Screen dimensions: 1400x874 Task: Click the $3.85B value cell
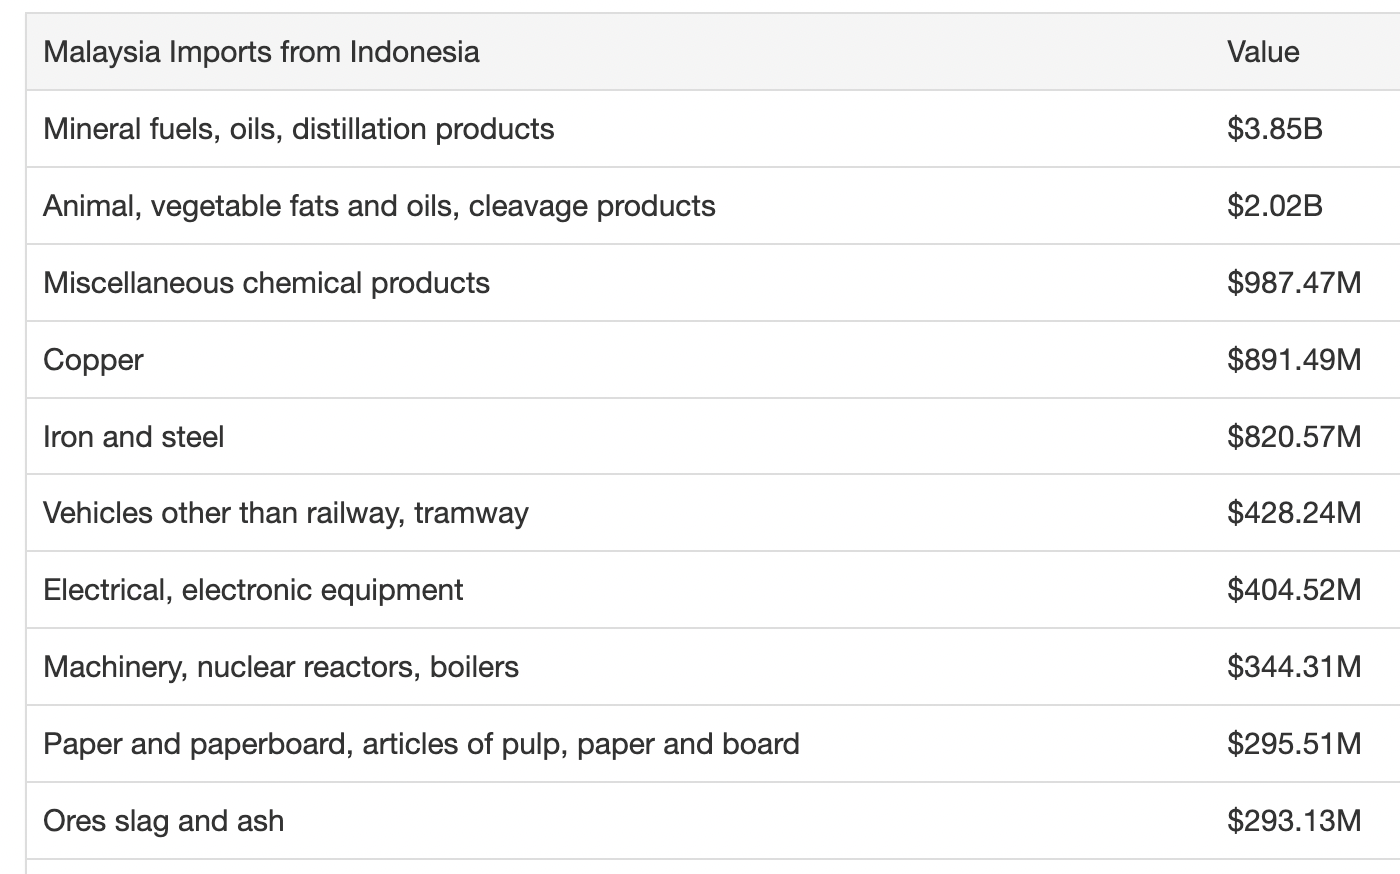click(1275, 129)
